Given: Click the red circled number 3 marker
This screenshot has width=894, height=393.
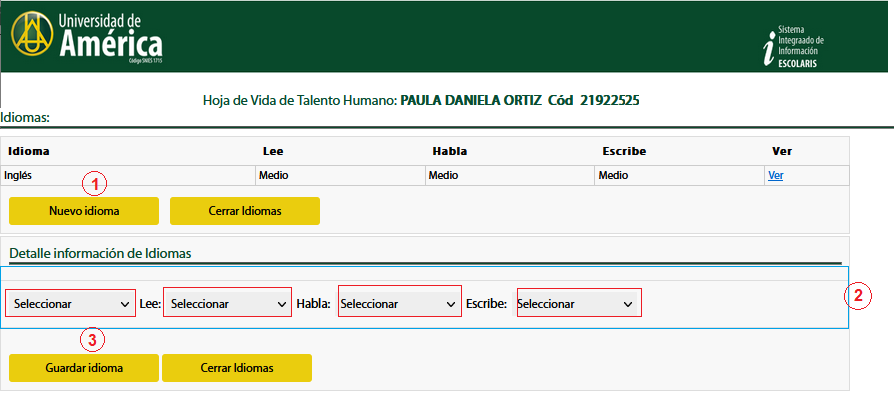Looking at the screenshot, I should (x=92, y=341).
